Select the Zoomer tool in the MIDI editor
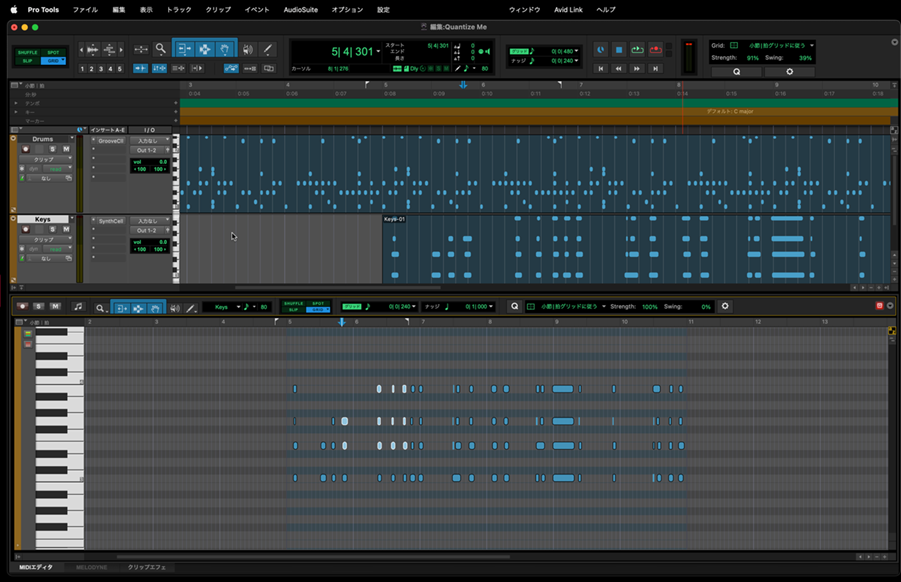This screenshot has height=582, width=901. [x=100, y=308]
